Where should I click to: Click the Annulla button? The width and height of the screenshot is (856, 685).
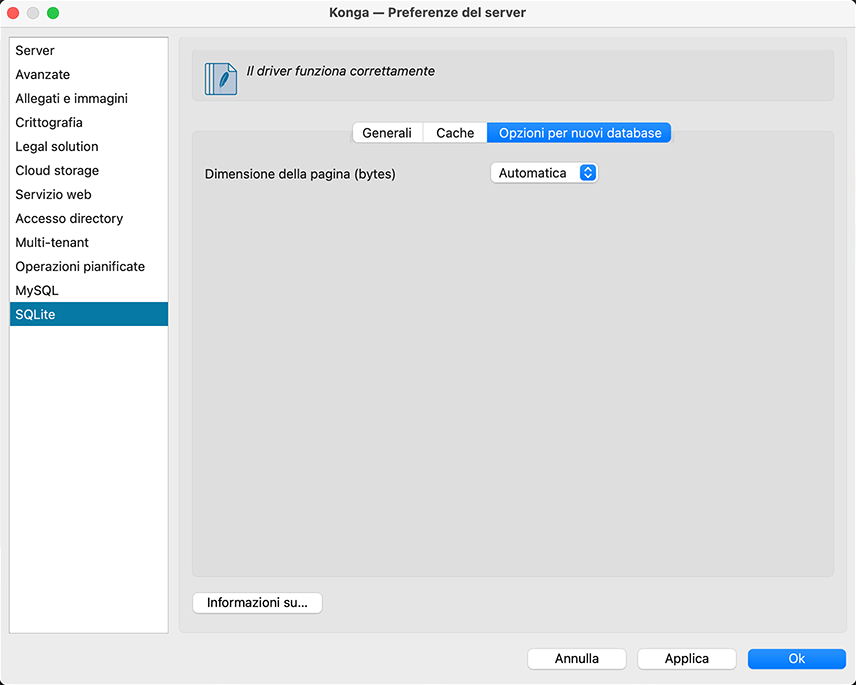point(577,659)
